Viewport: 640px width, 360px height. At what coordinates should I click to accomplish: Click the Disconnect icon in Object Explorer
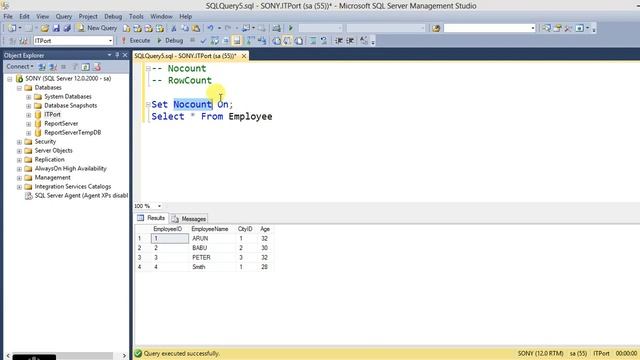[x=53, y=67]
